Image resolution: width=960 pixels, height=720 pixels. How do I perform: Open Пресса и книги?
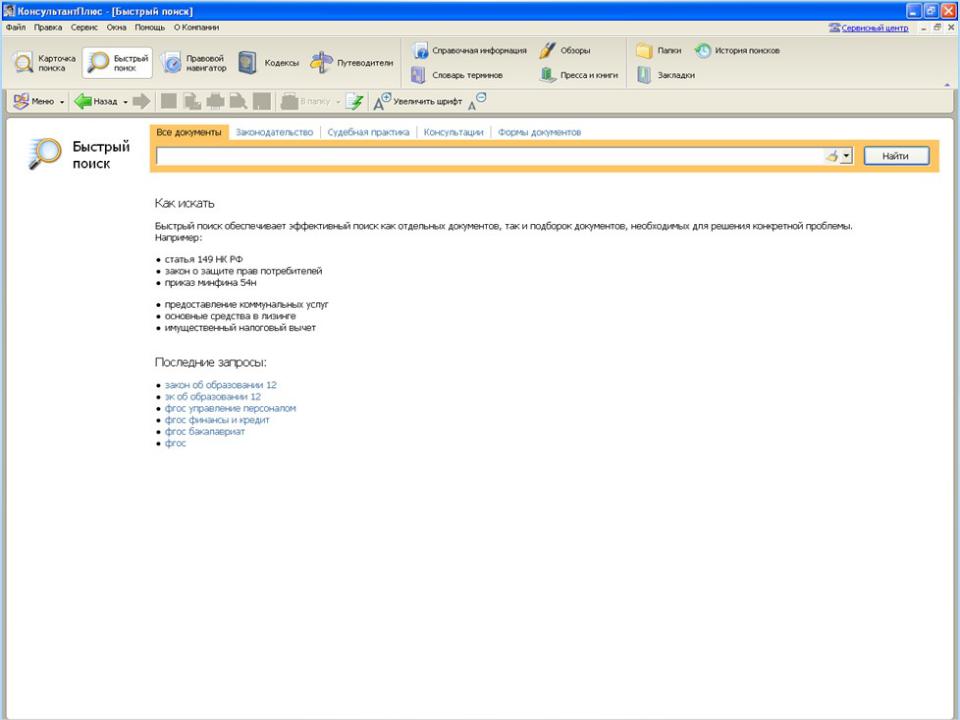click(x=579, y=75)
